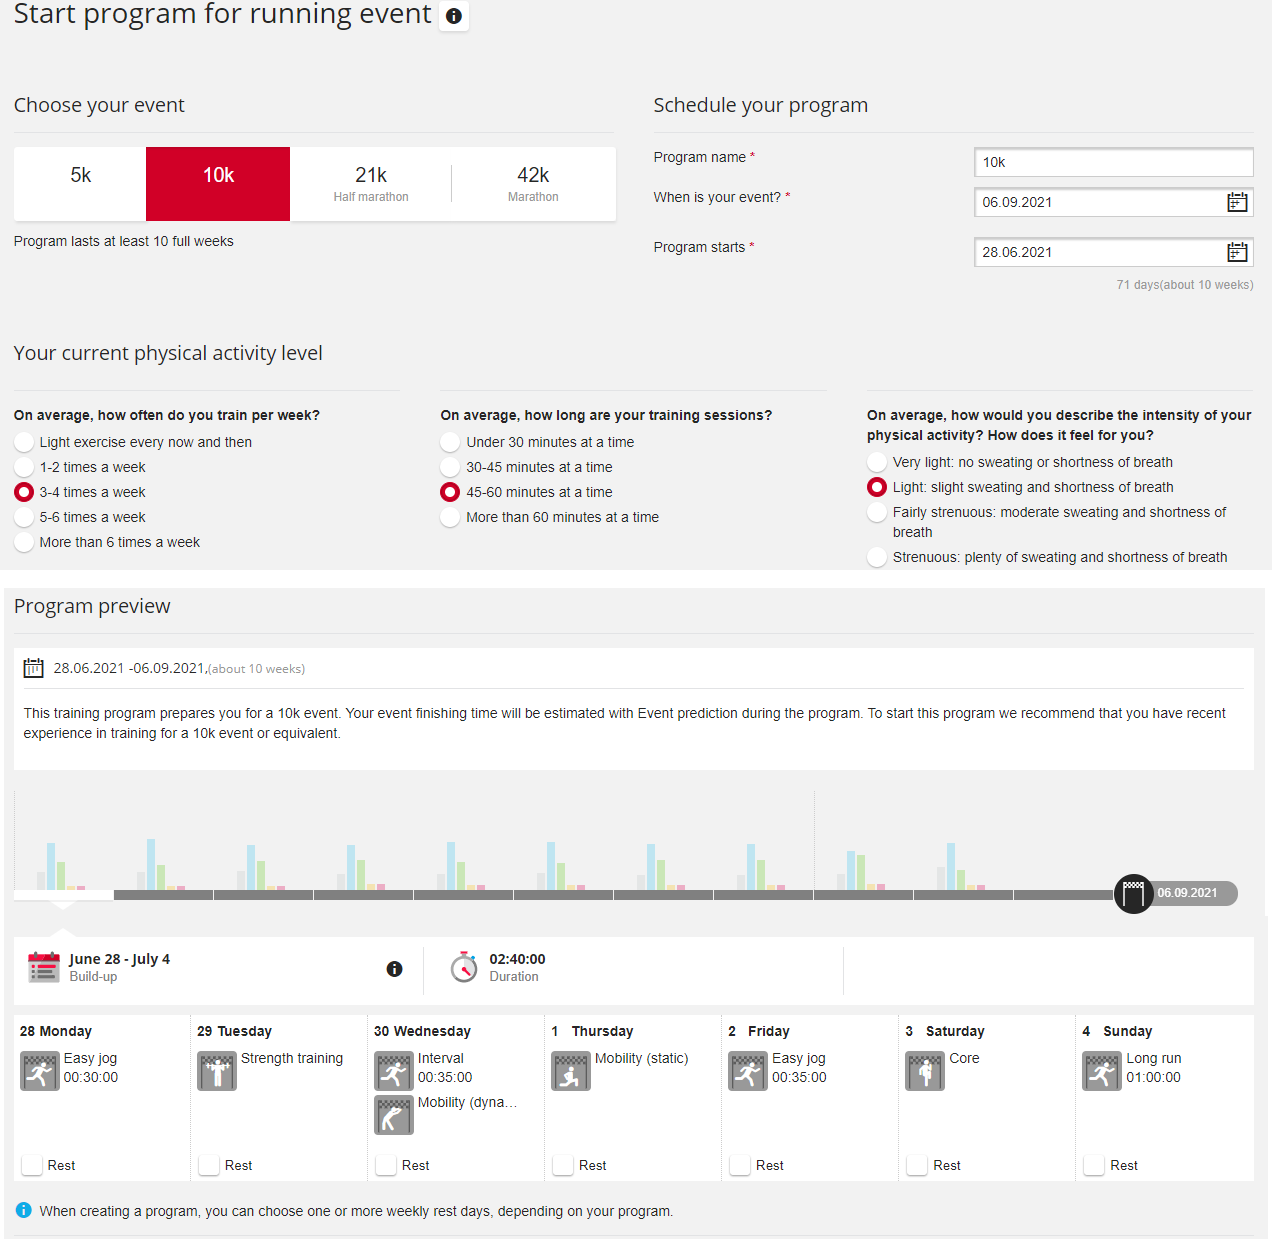This screenshot has height=1239, width=1272.
Task: Mark Monday as Rest day
Action: click(x=32, y=1165)
